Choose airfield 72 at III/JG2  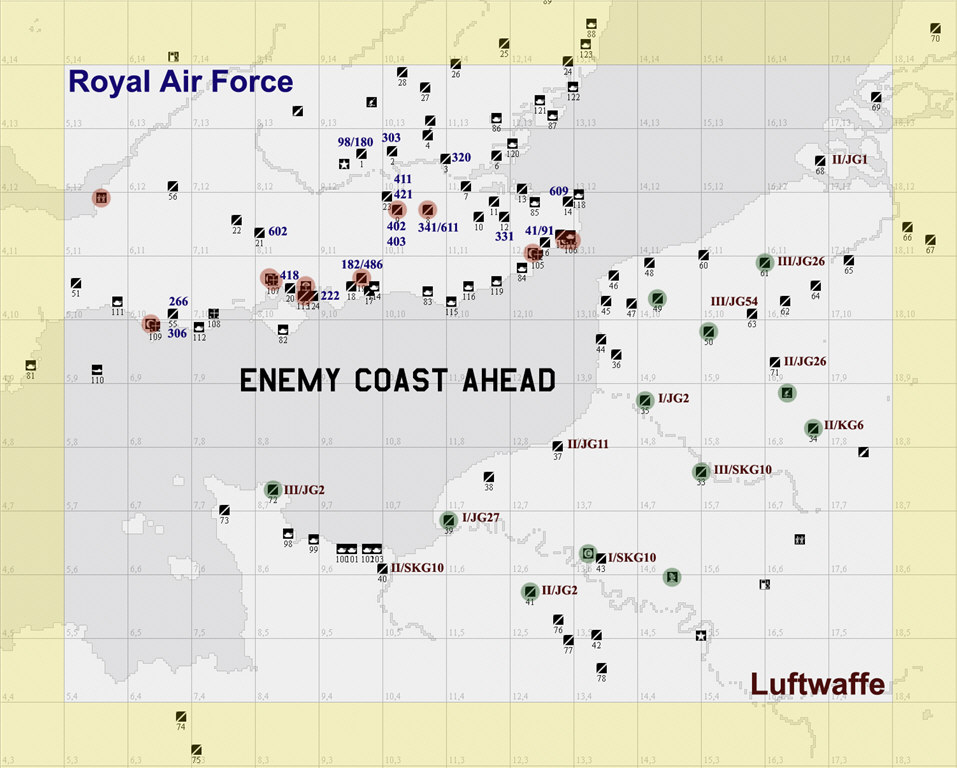click(273, 489)
